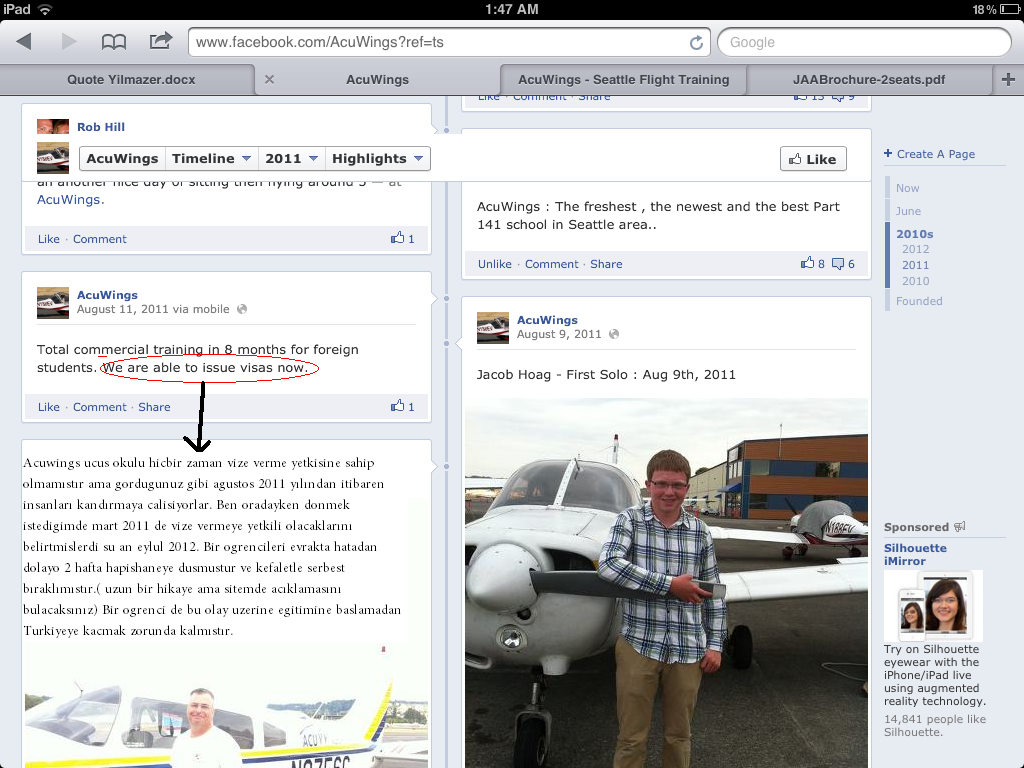Switch to Quote Yilmazer.docx tab
Screen dimensions: 1024x768
(x=131, y=80)
